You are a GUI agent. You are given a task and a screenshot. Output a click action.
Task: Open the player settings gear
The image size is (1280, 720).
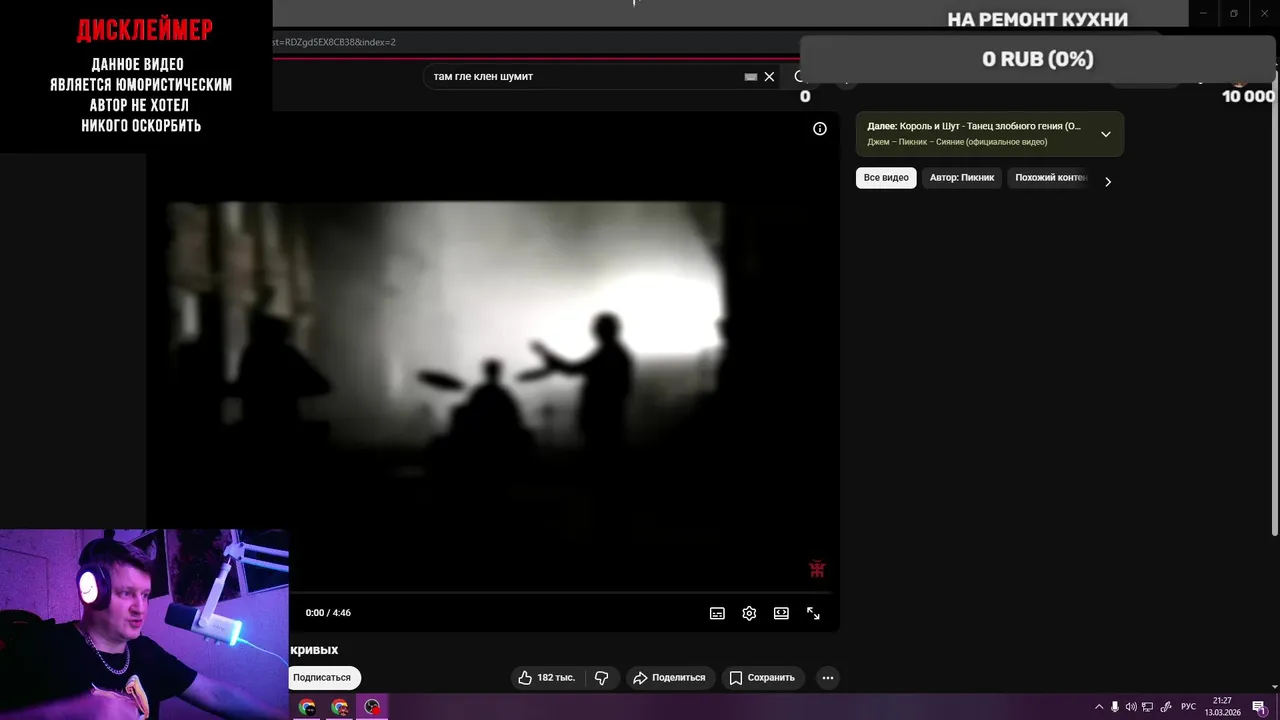click(749, 613)
